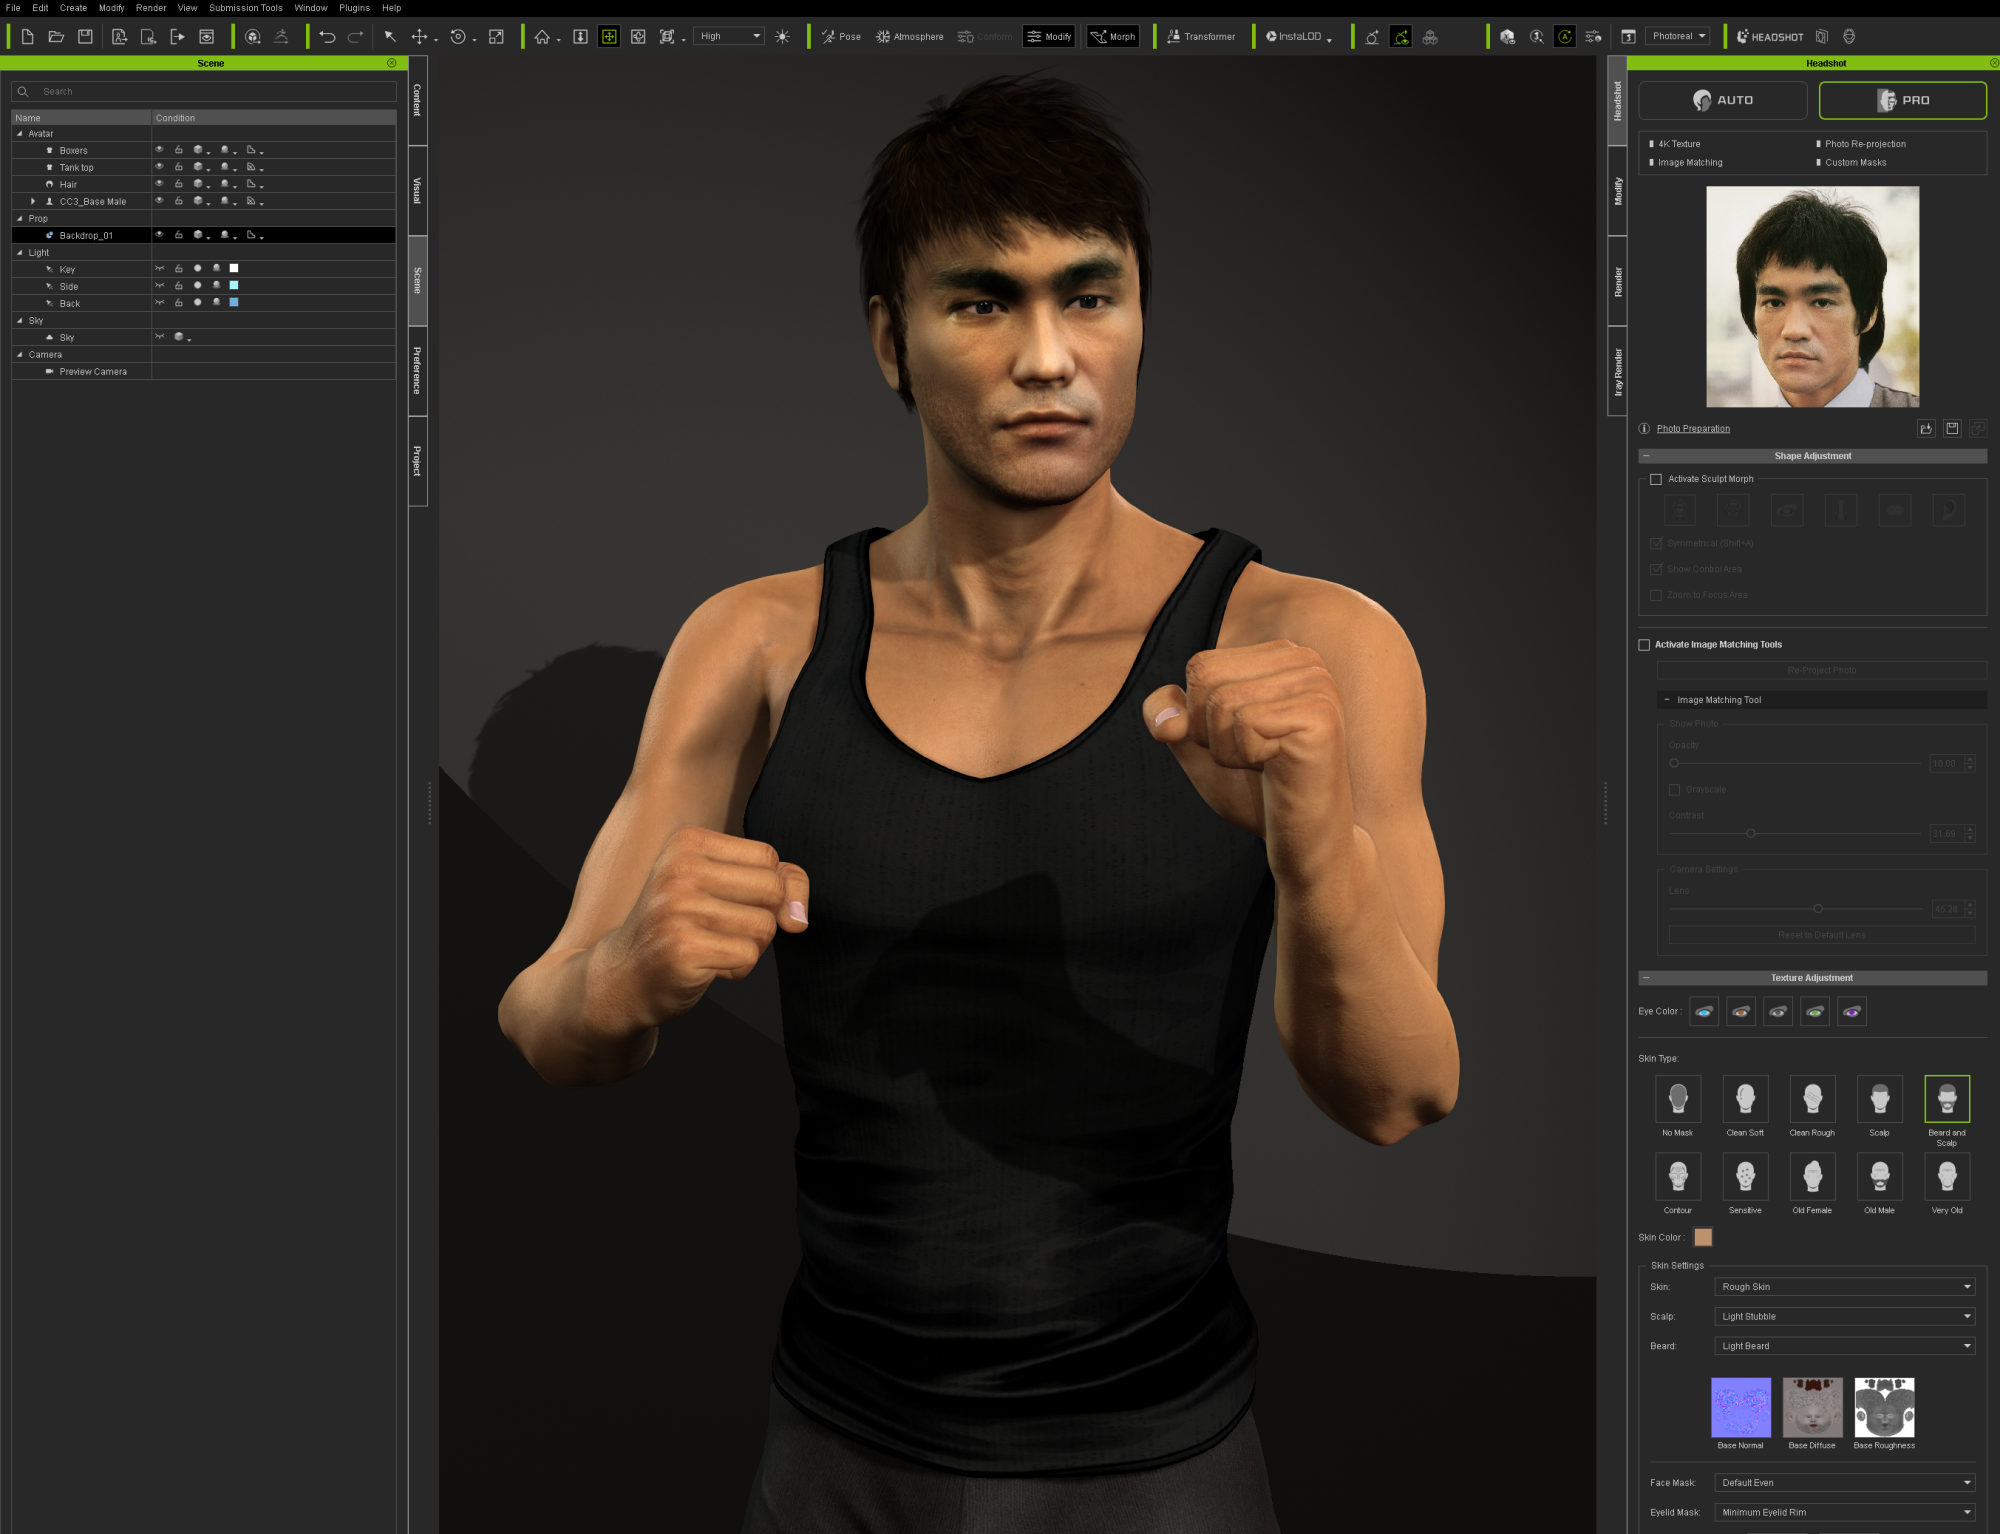This screenshot has height=1534, width=2000.
Task: Choose the Clean Soft skin type
Action: [1745, 1099]
